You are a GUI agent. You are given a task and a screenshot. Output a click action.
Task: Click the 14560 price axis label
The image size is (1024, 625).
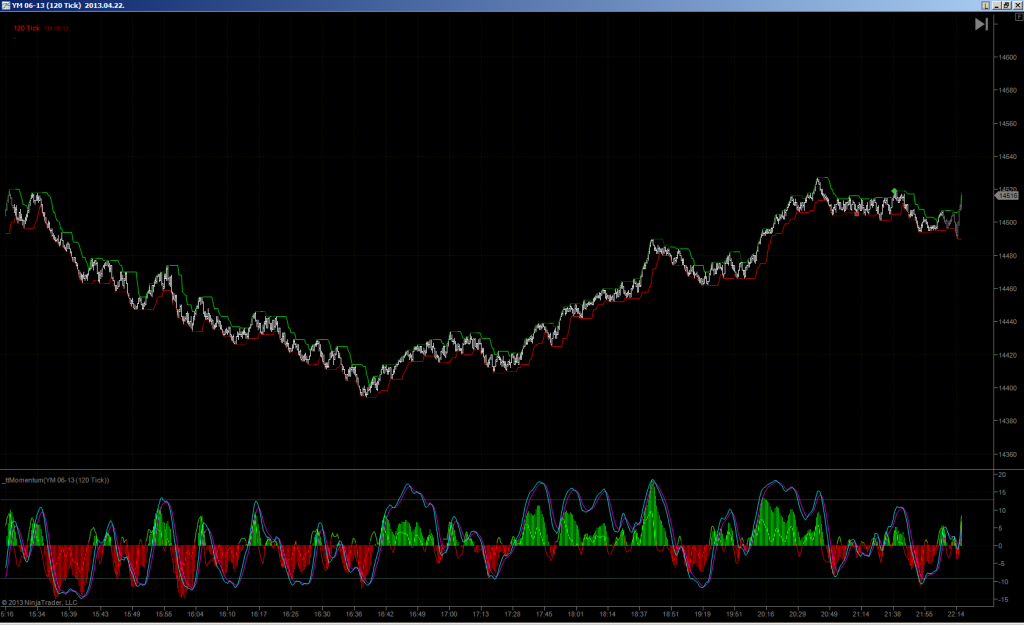[1007, 123]
